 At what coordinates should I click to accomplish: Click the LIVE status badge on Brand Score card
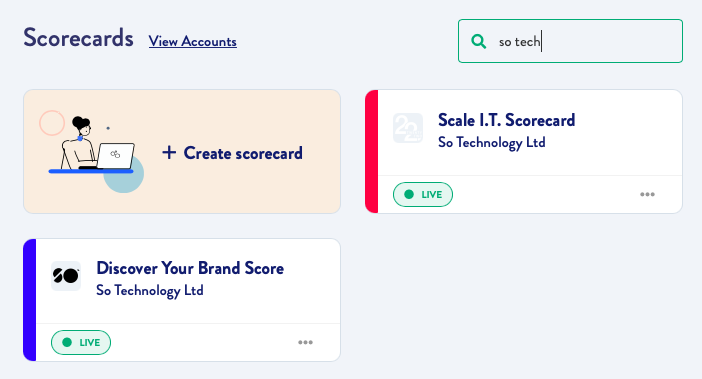pos(81,342)
